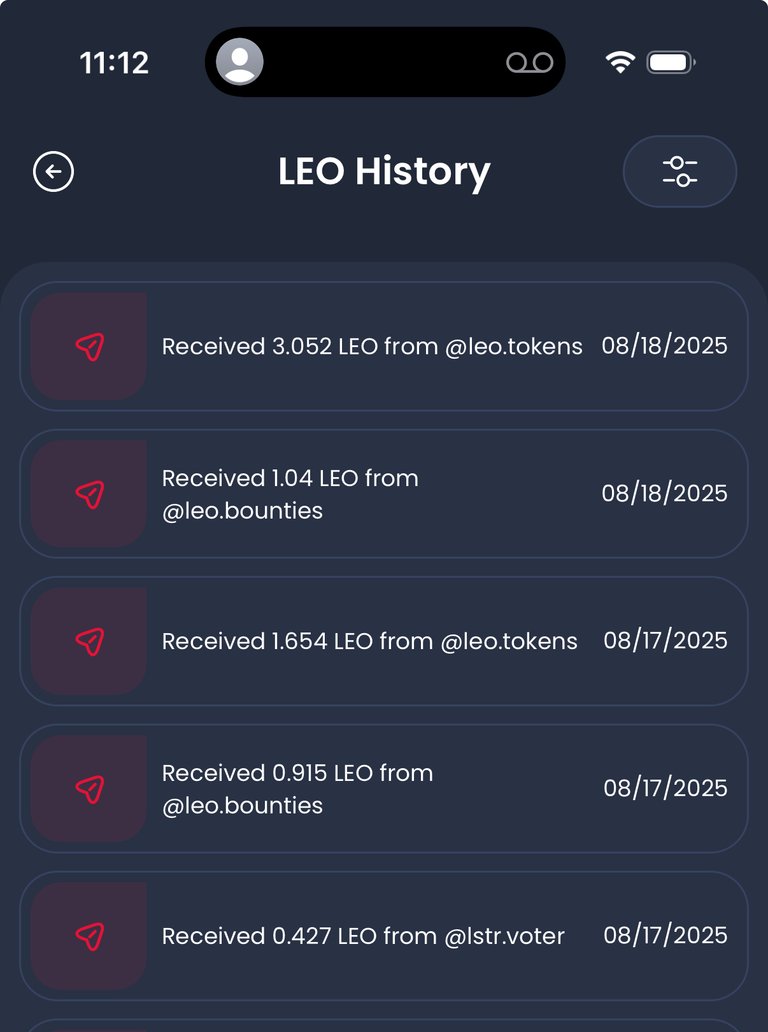768x1032 pixels.
Task: Tap send icon of 0.915 LEO transaction
Action: coord(89,788)
